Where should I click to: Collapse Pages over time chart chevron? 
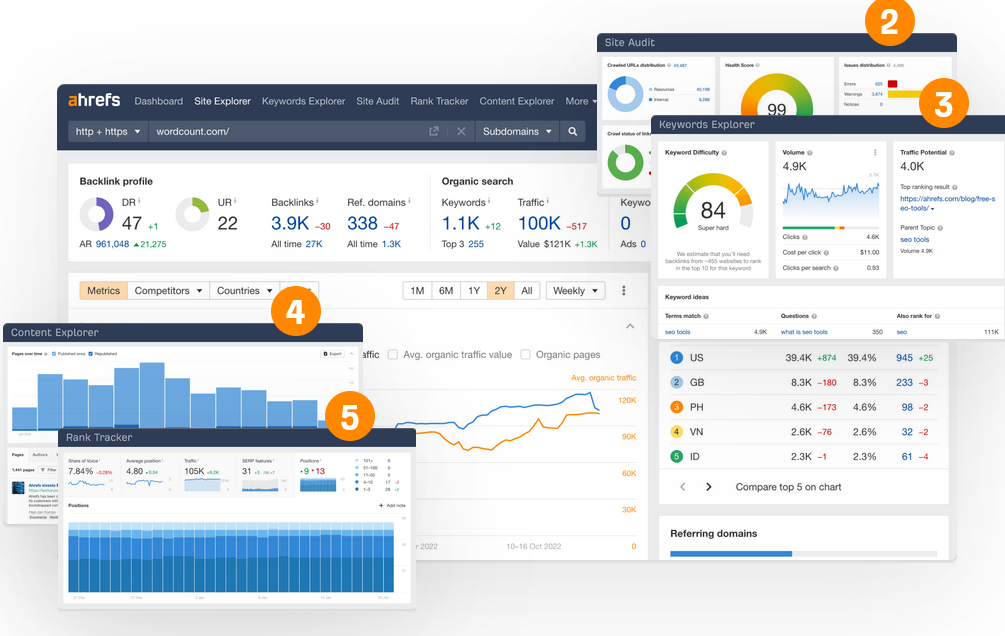[x=351, y=353]
